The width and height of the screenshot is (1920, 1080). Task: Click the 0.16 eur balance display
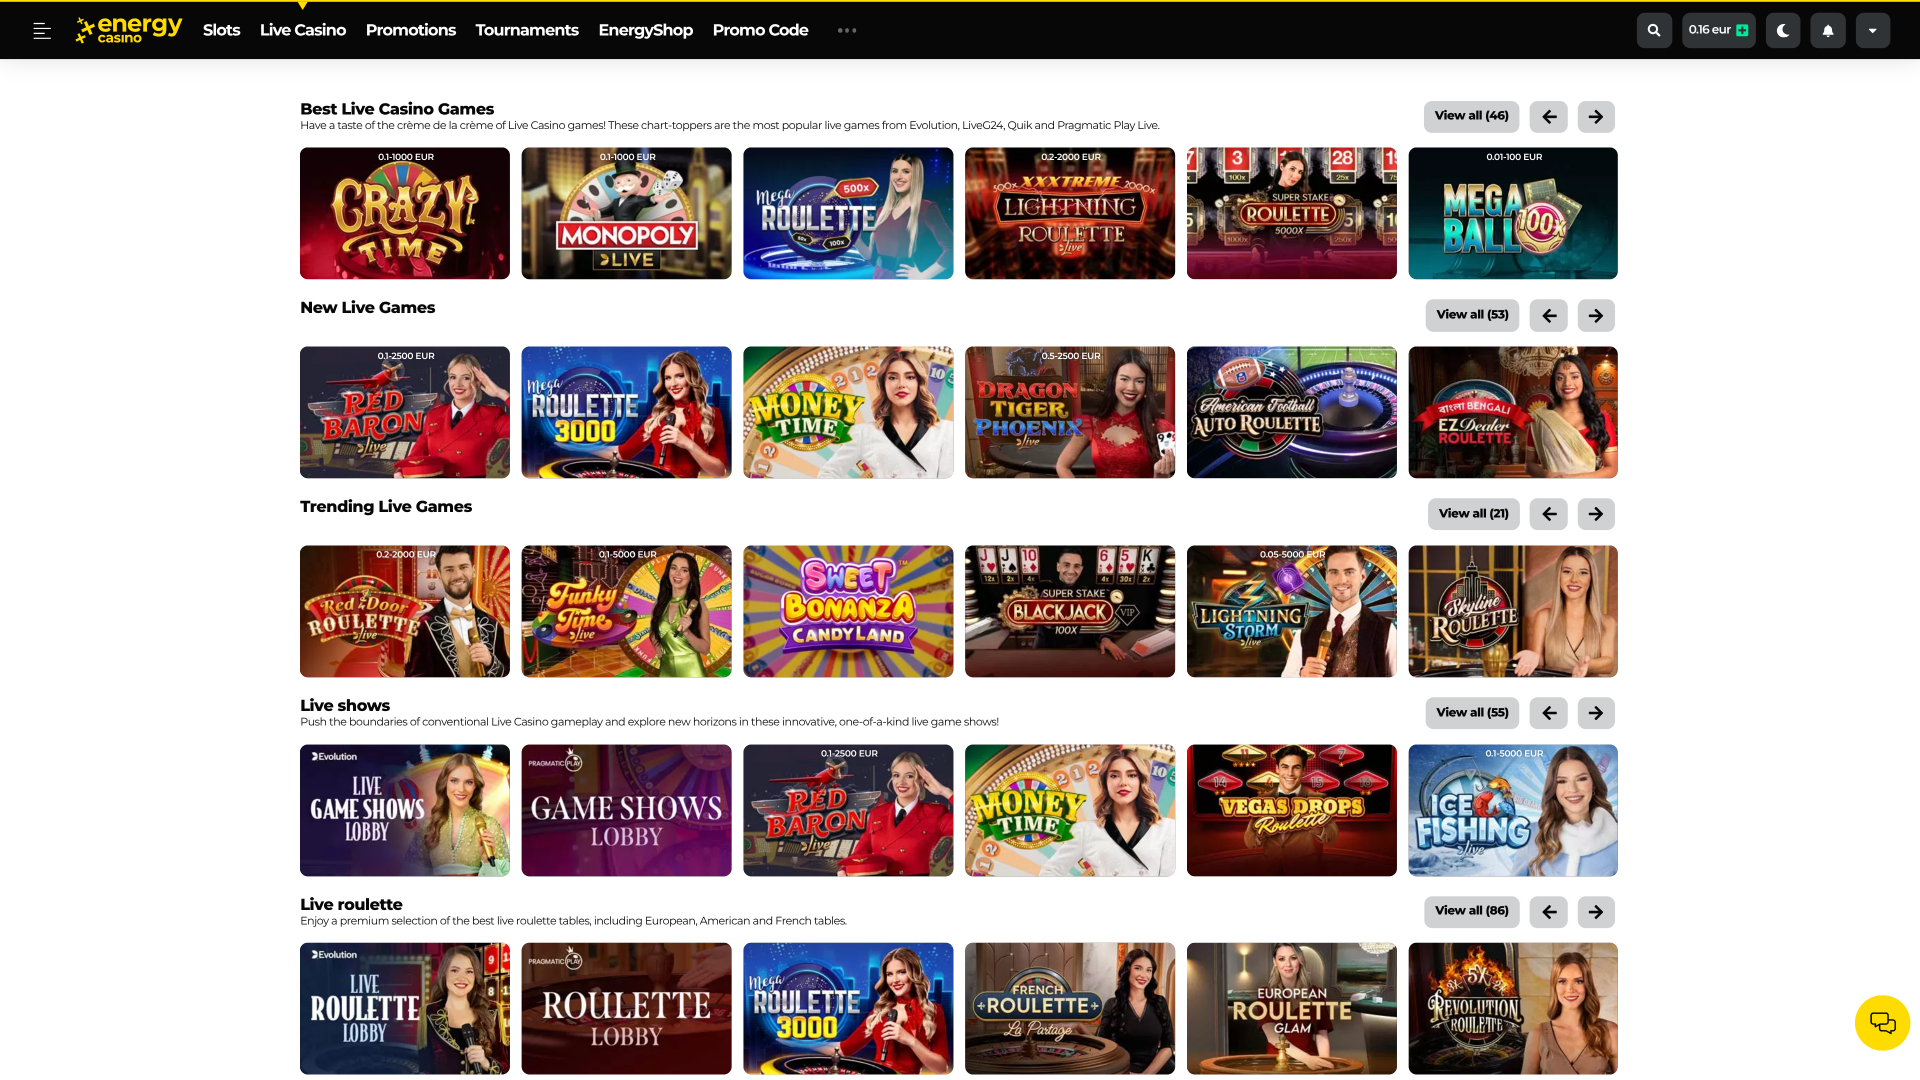[x=1710, y=30]
